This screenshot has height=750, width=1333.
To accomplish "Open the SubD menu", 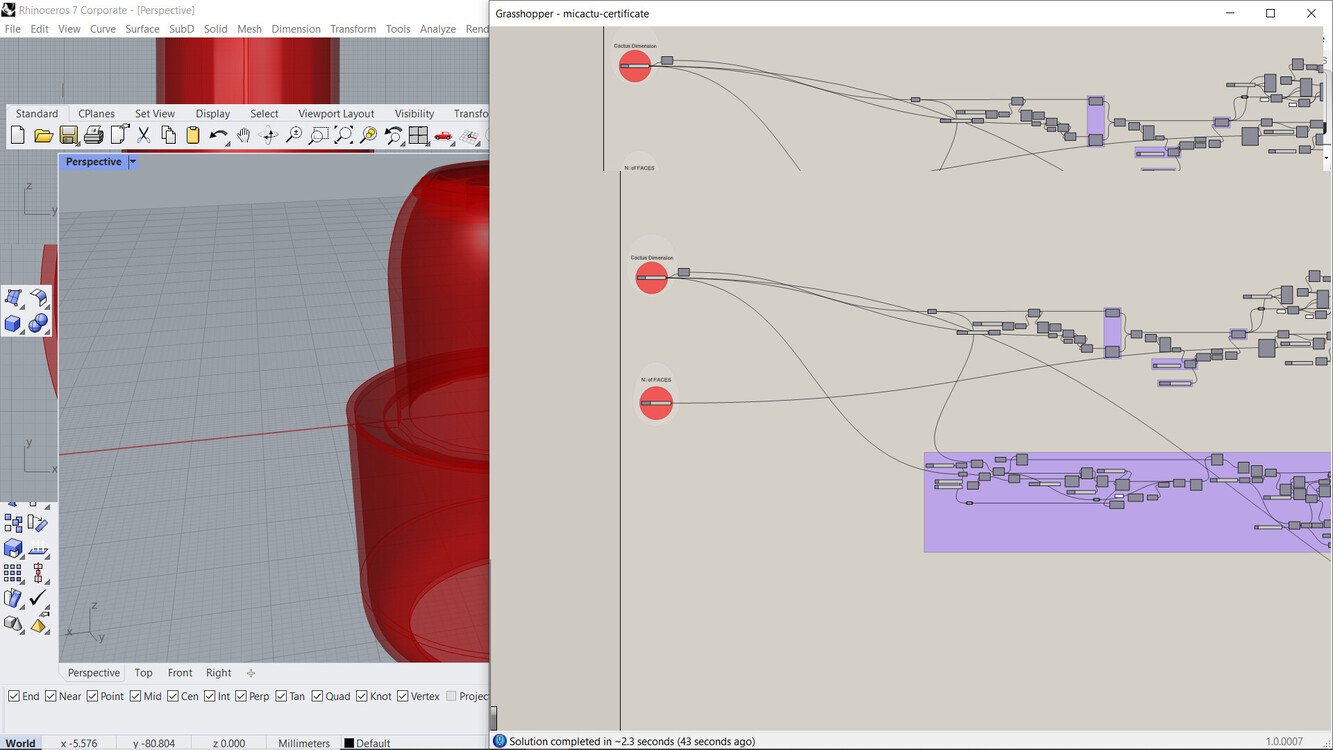I will 182,29.
